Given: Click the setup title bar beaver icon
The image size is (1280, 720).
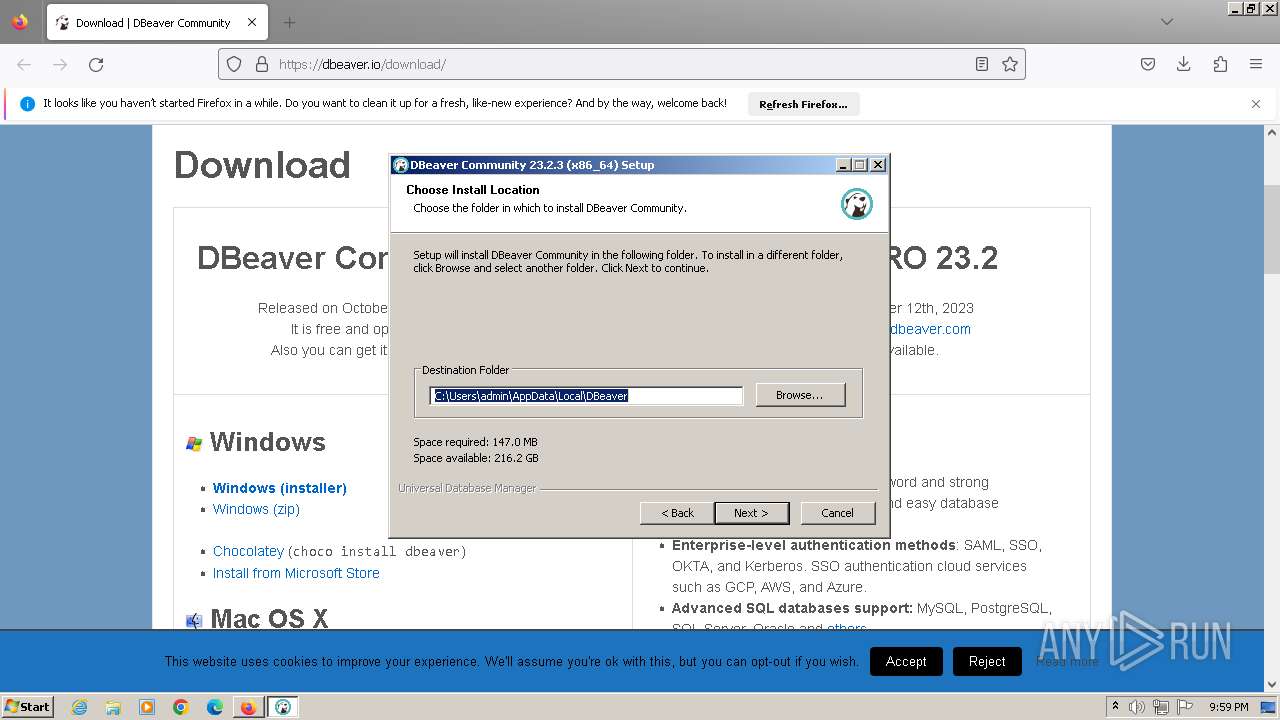Looking at the screenshot, I should [x=401, y=165].
